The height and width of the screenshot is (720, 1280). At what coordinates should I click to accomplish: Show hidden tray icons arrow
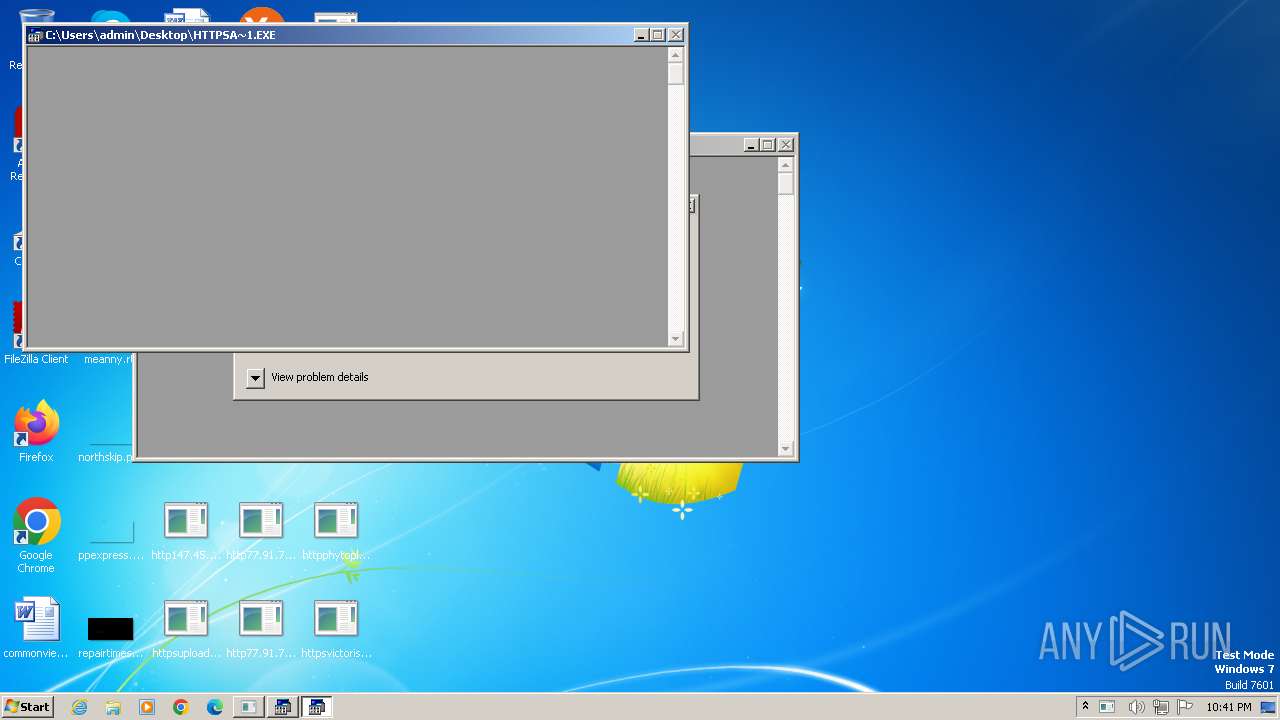[x=1085, y=707]
